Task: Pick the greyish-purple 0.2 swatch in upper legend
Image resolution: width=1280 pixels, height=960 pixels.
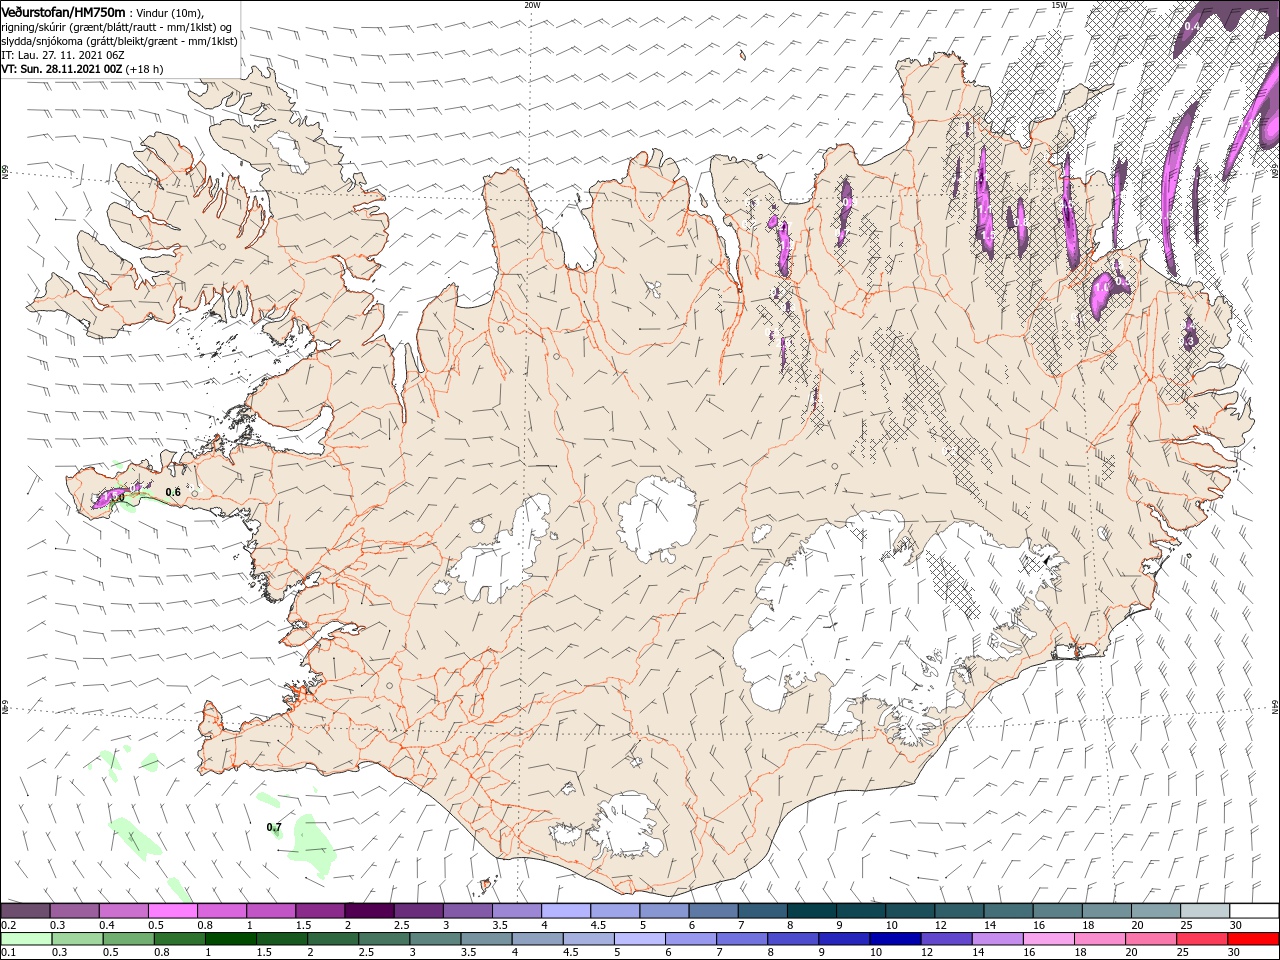Action: (x=25, y=911)
